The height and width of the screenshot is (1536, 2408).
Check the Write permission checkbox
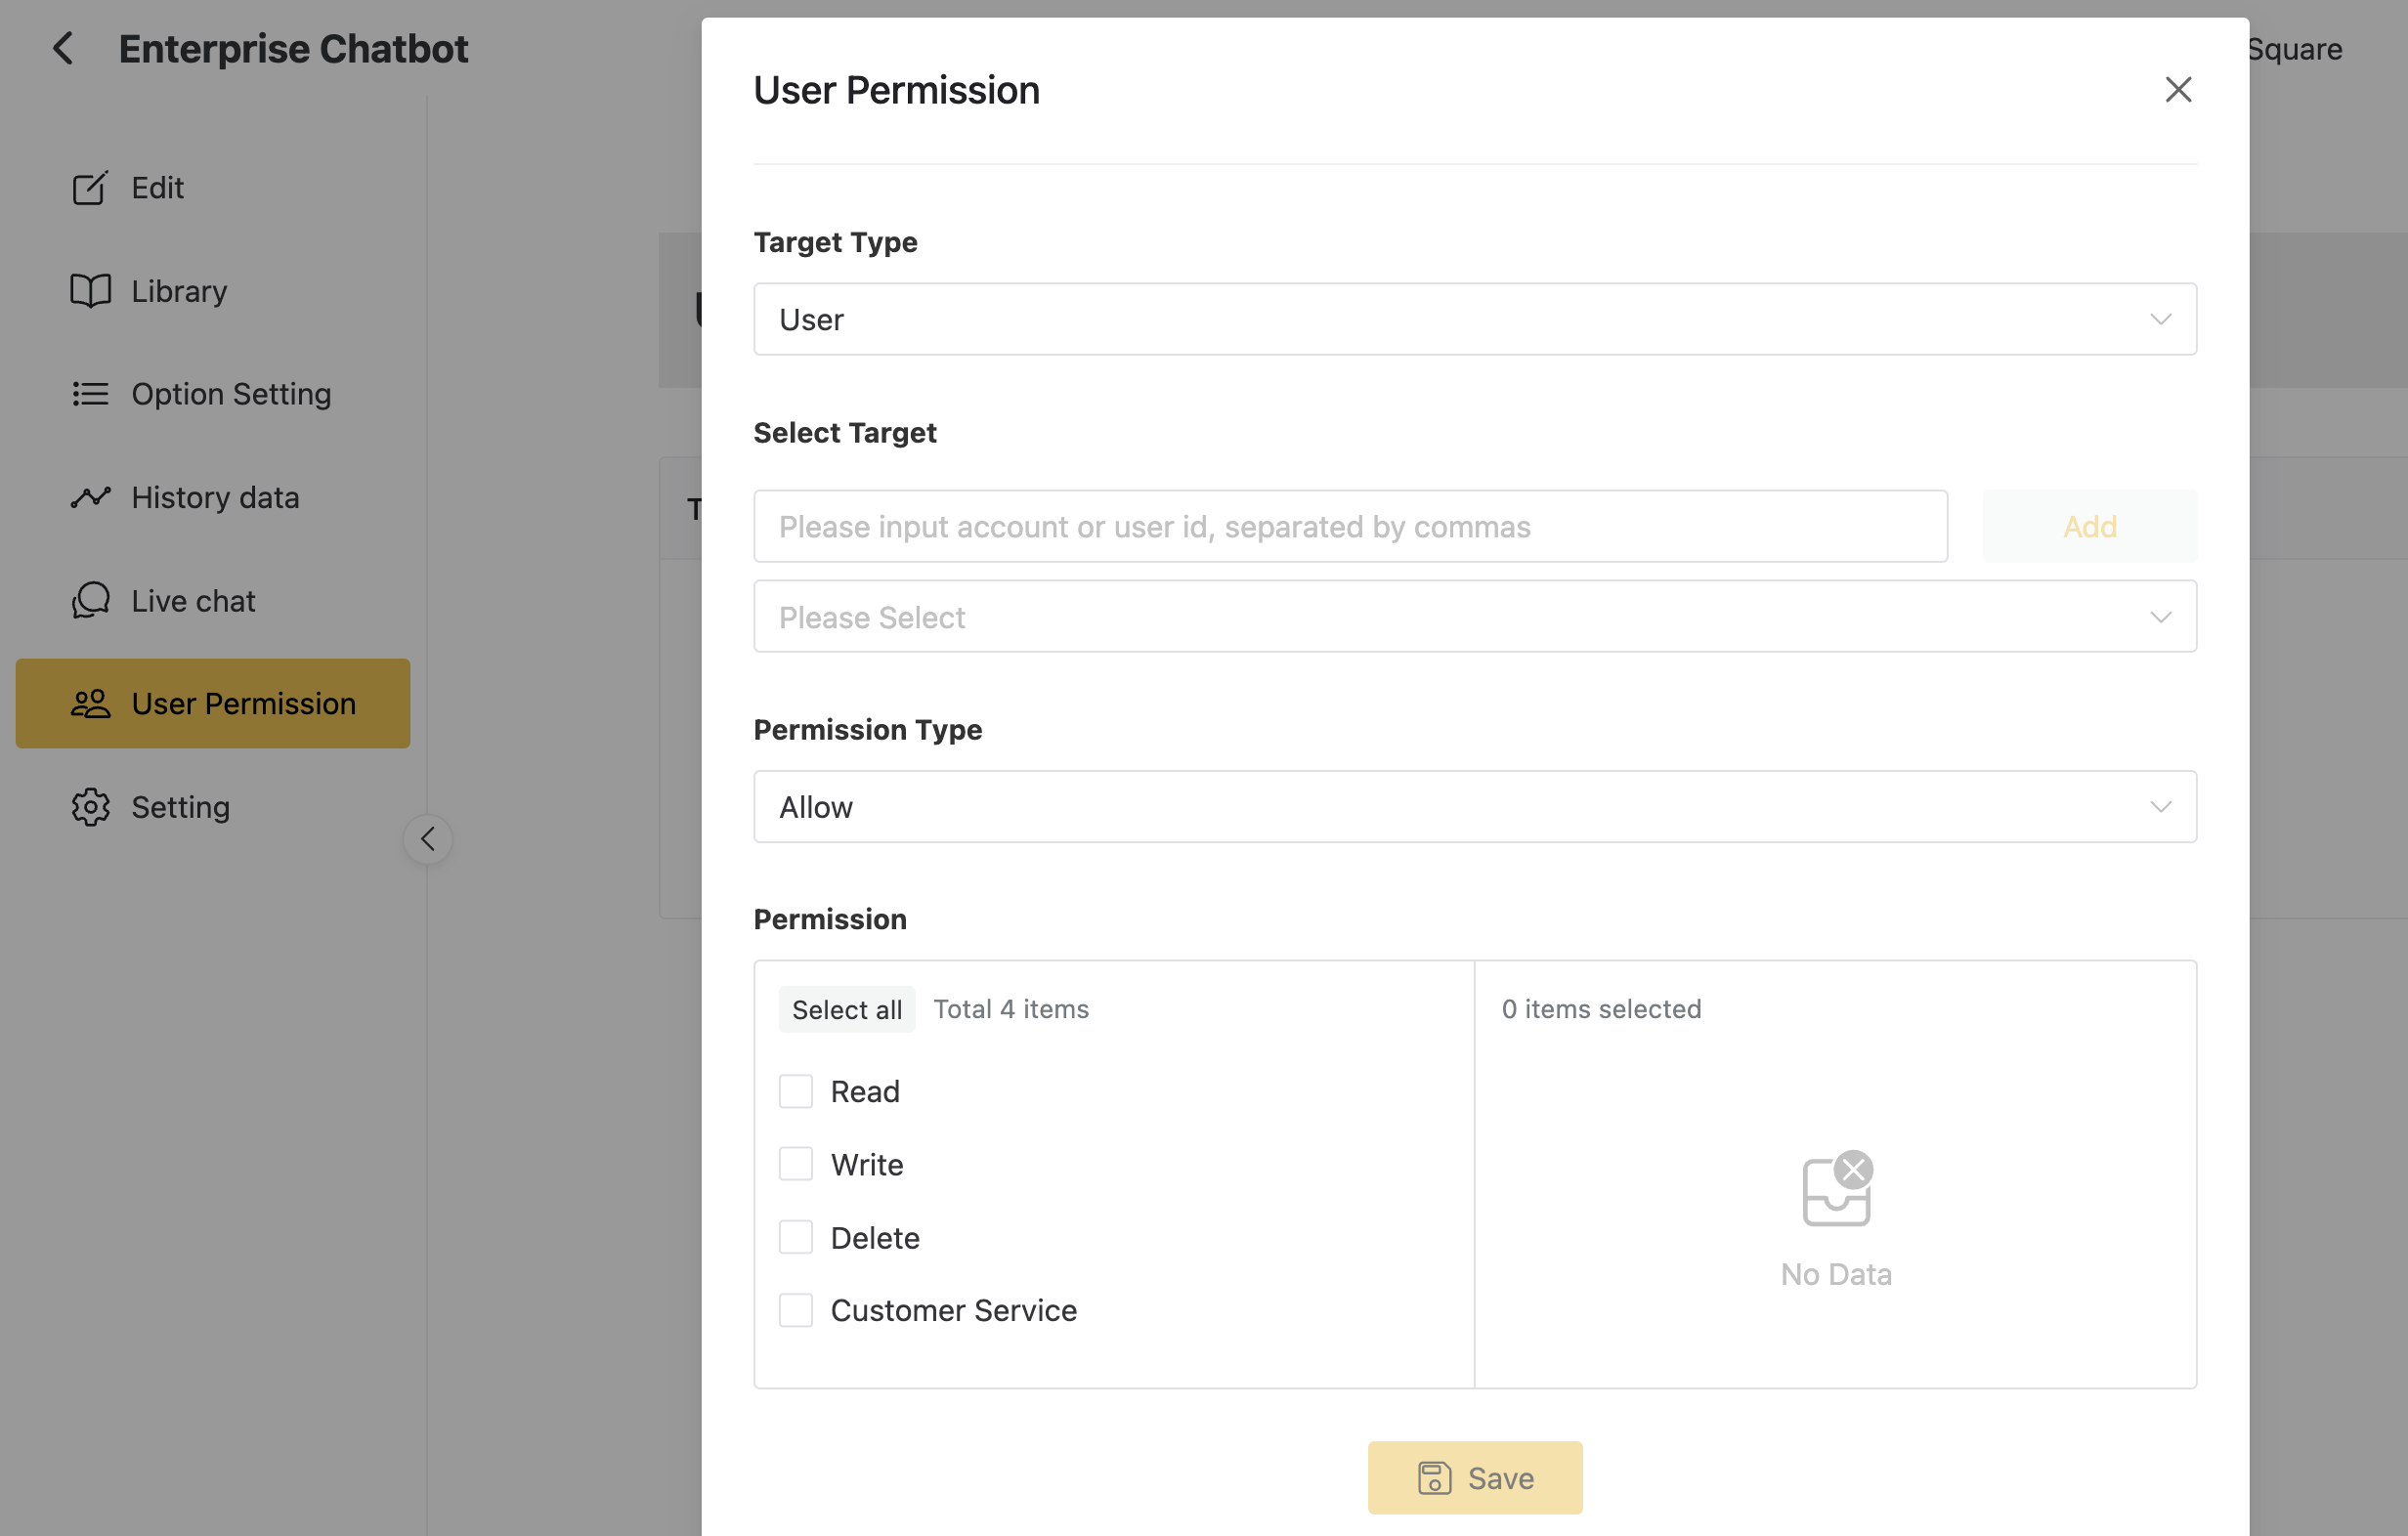(x=796, y=1164)
